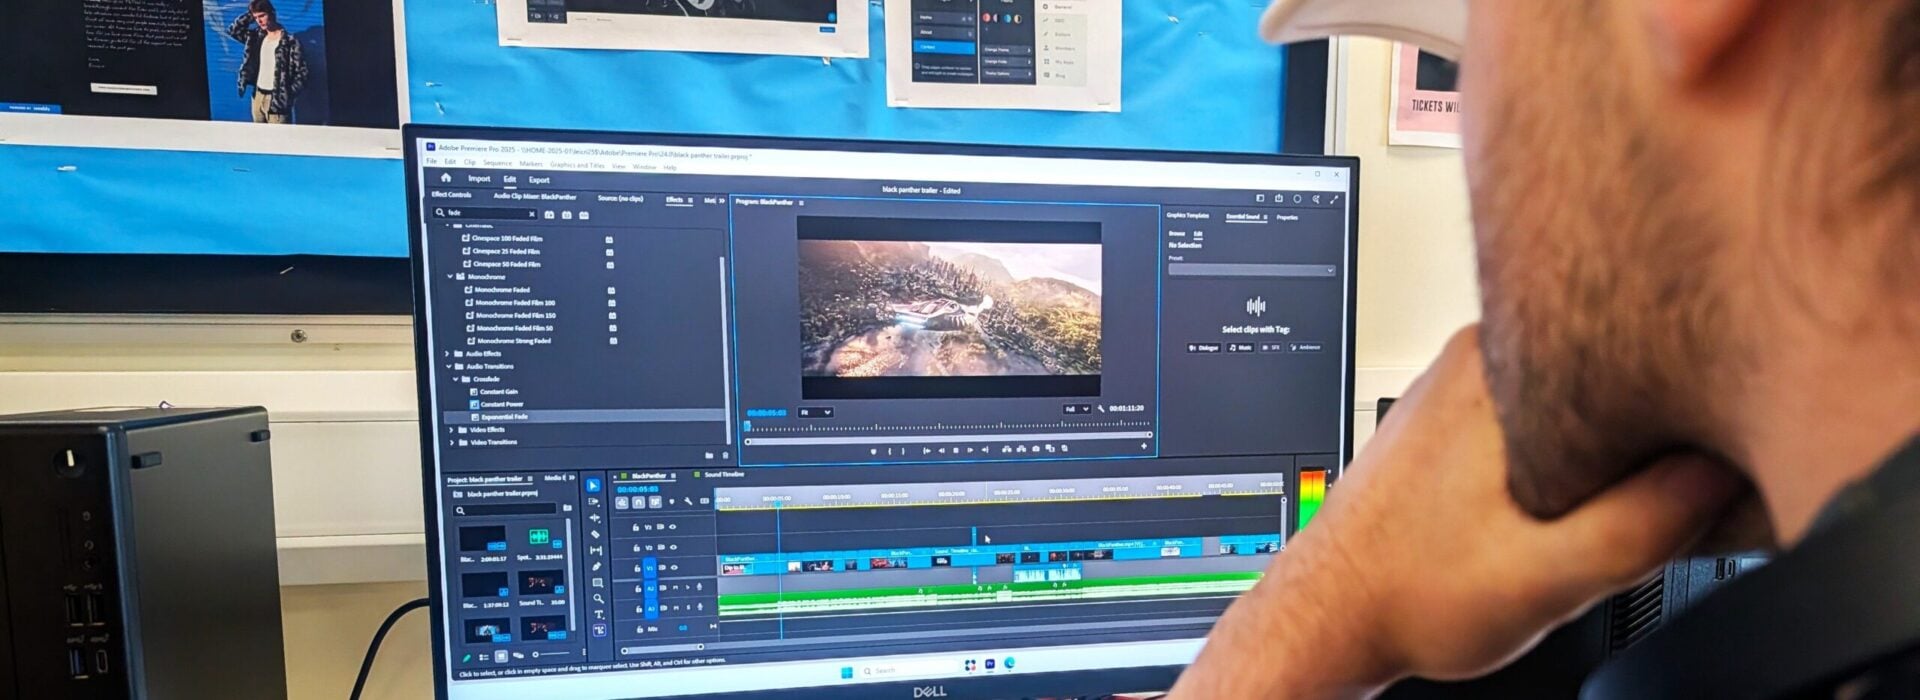The width and height of the screenshot is (1920, 700).
Task: Click the Extract button in Program monitor
Action: coord(1021,449)
